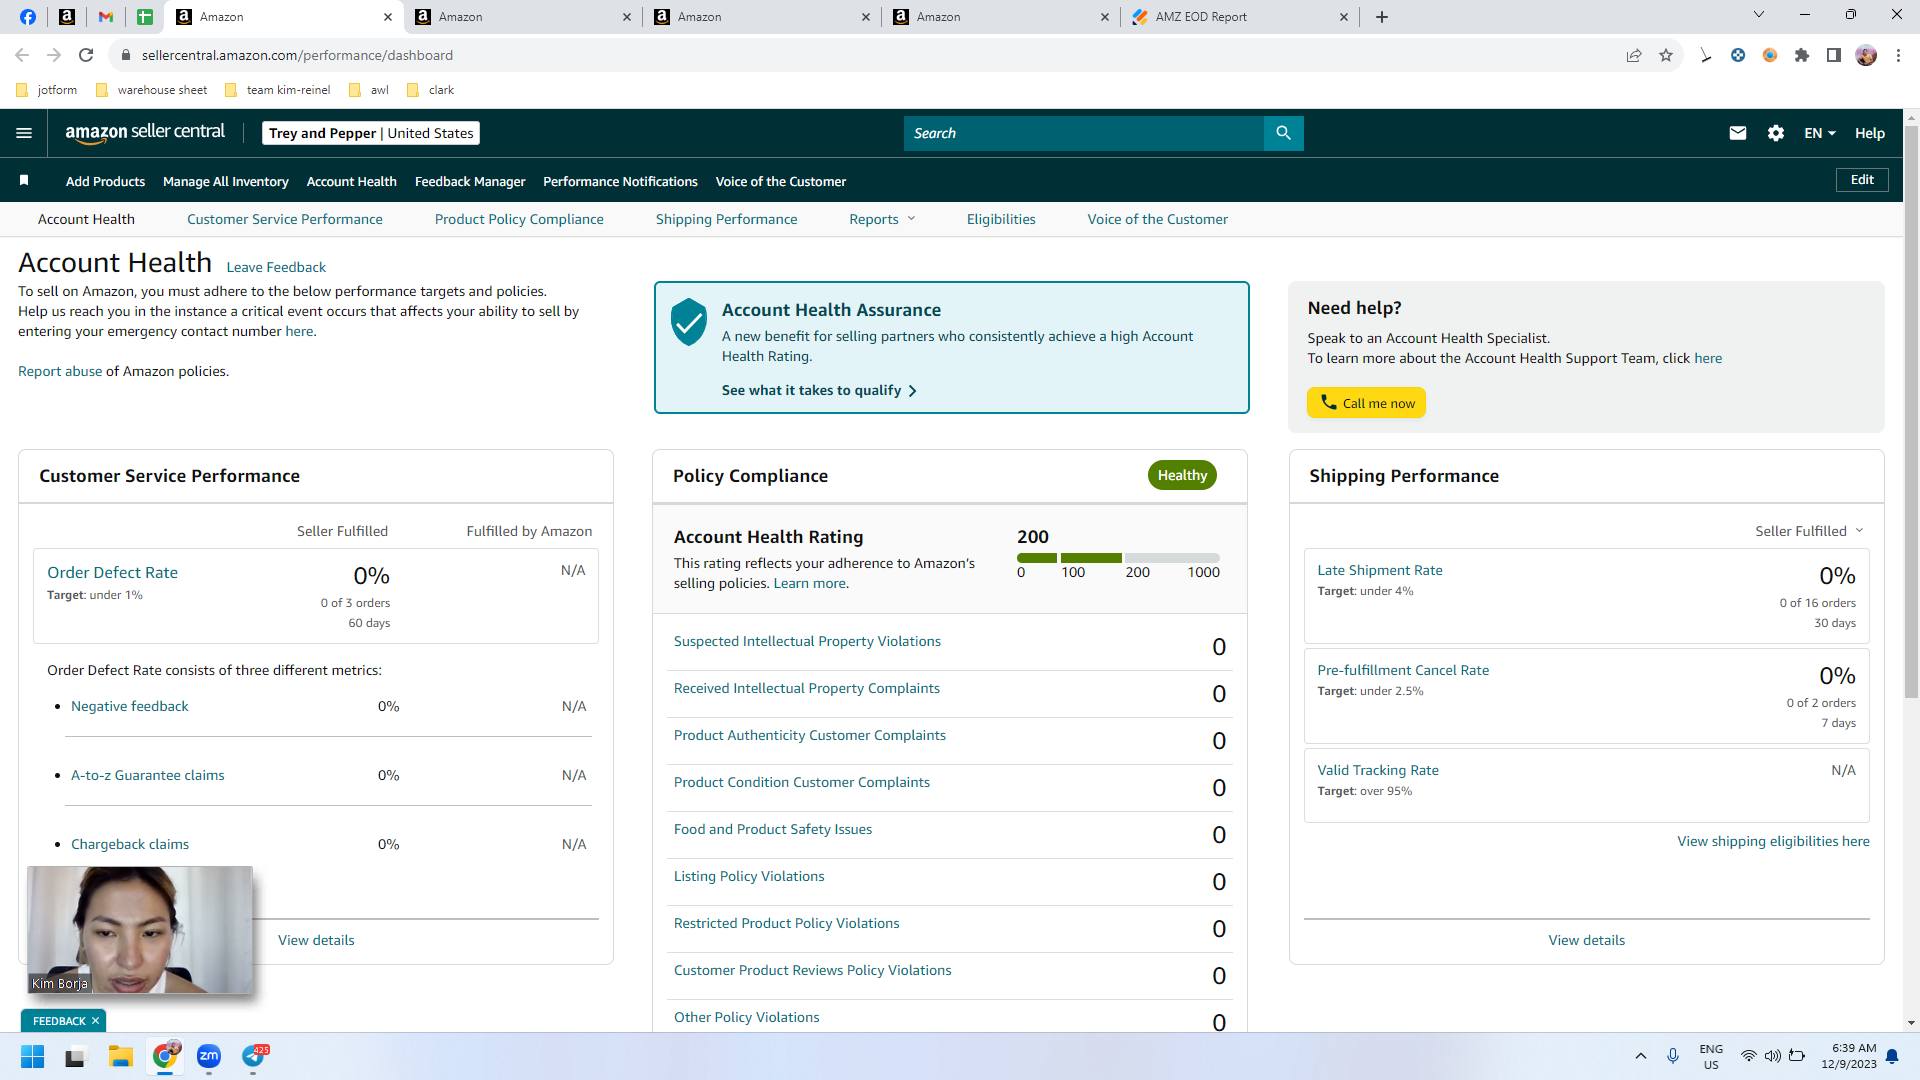Open the Seller Central hamburger menu
Viewport: 1920px width, 1080px height.
24,133
